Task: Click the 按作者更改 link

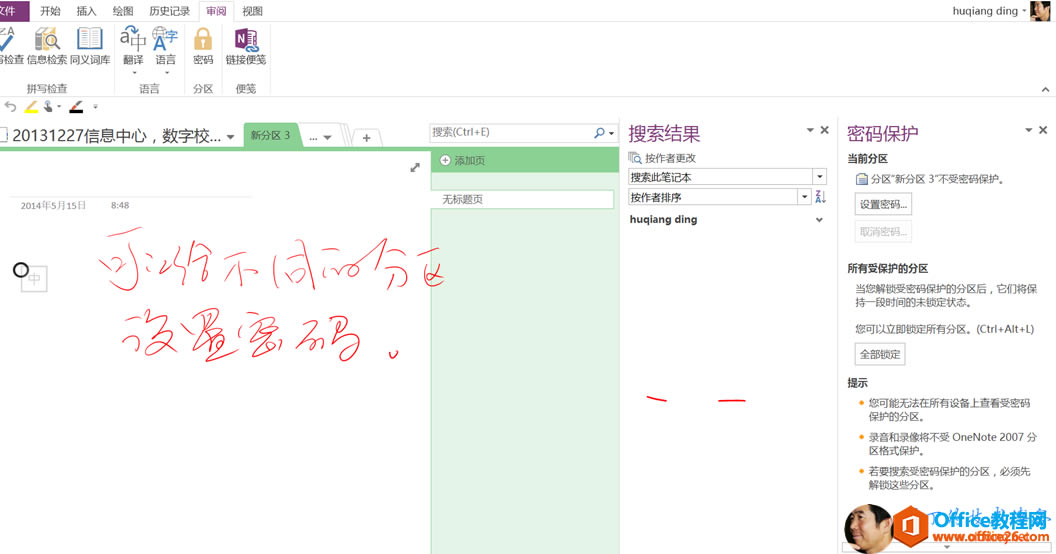Action: (670, 158)
